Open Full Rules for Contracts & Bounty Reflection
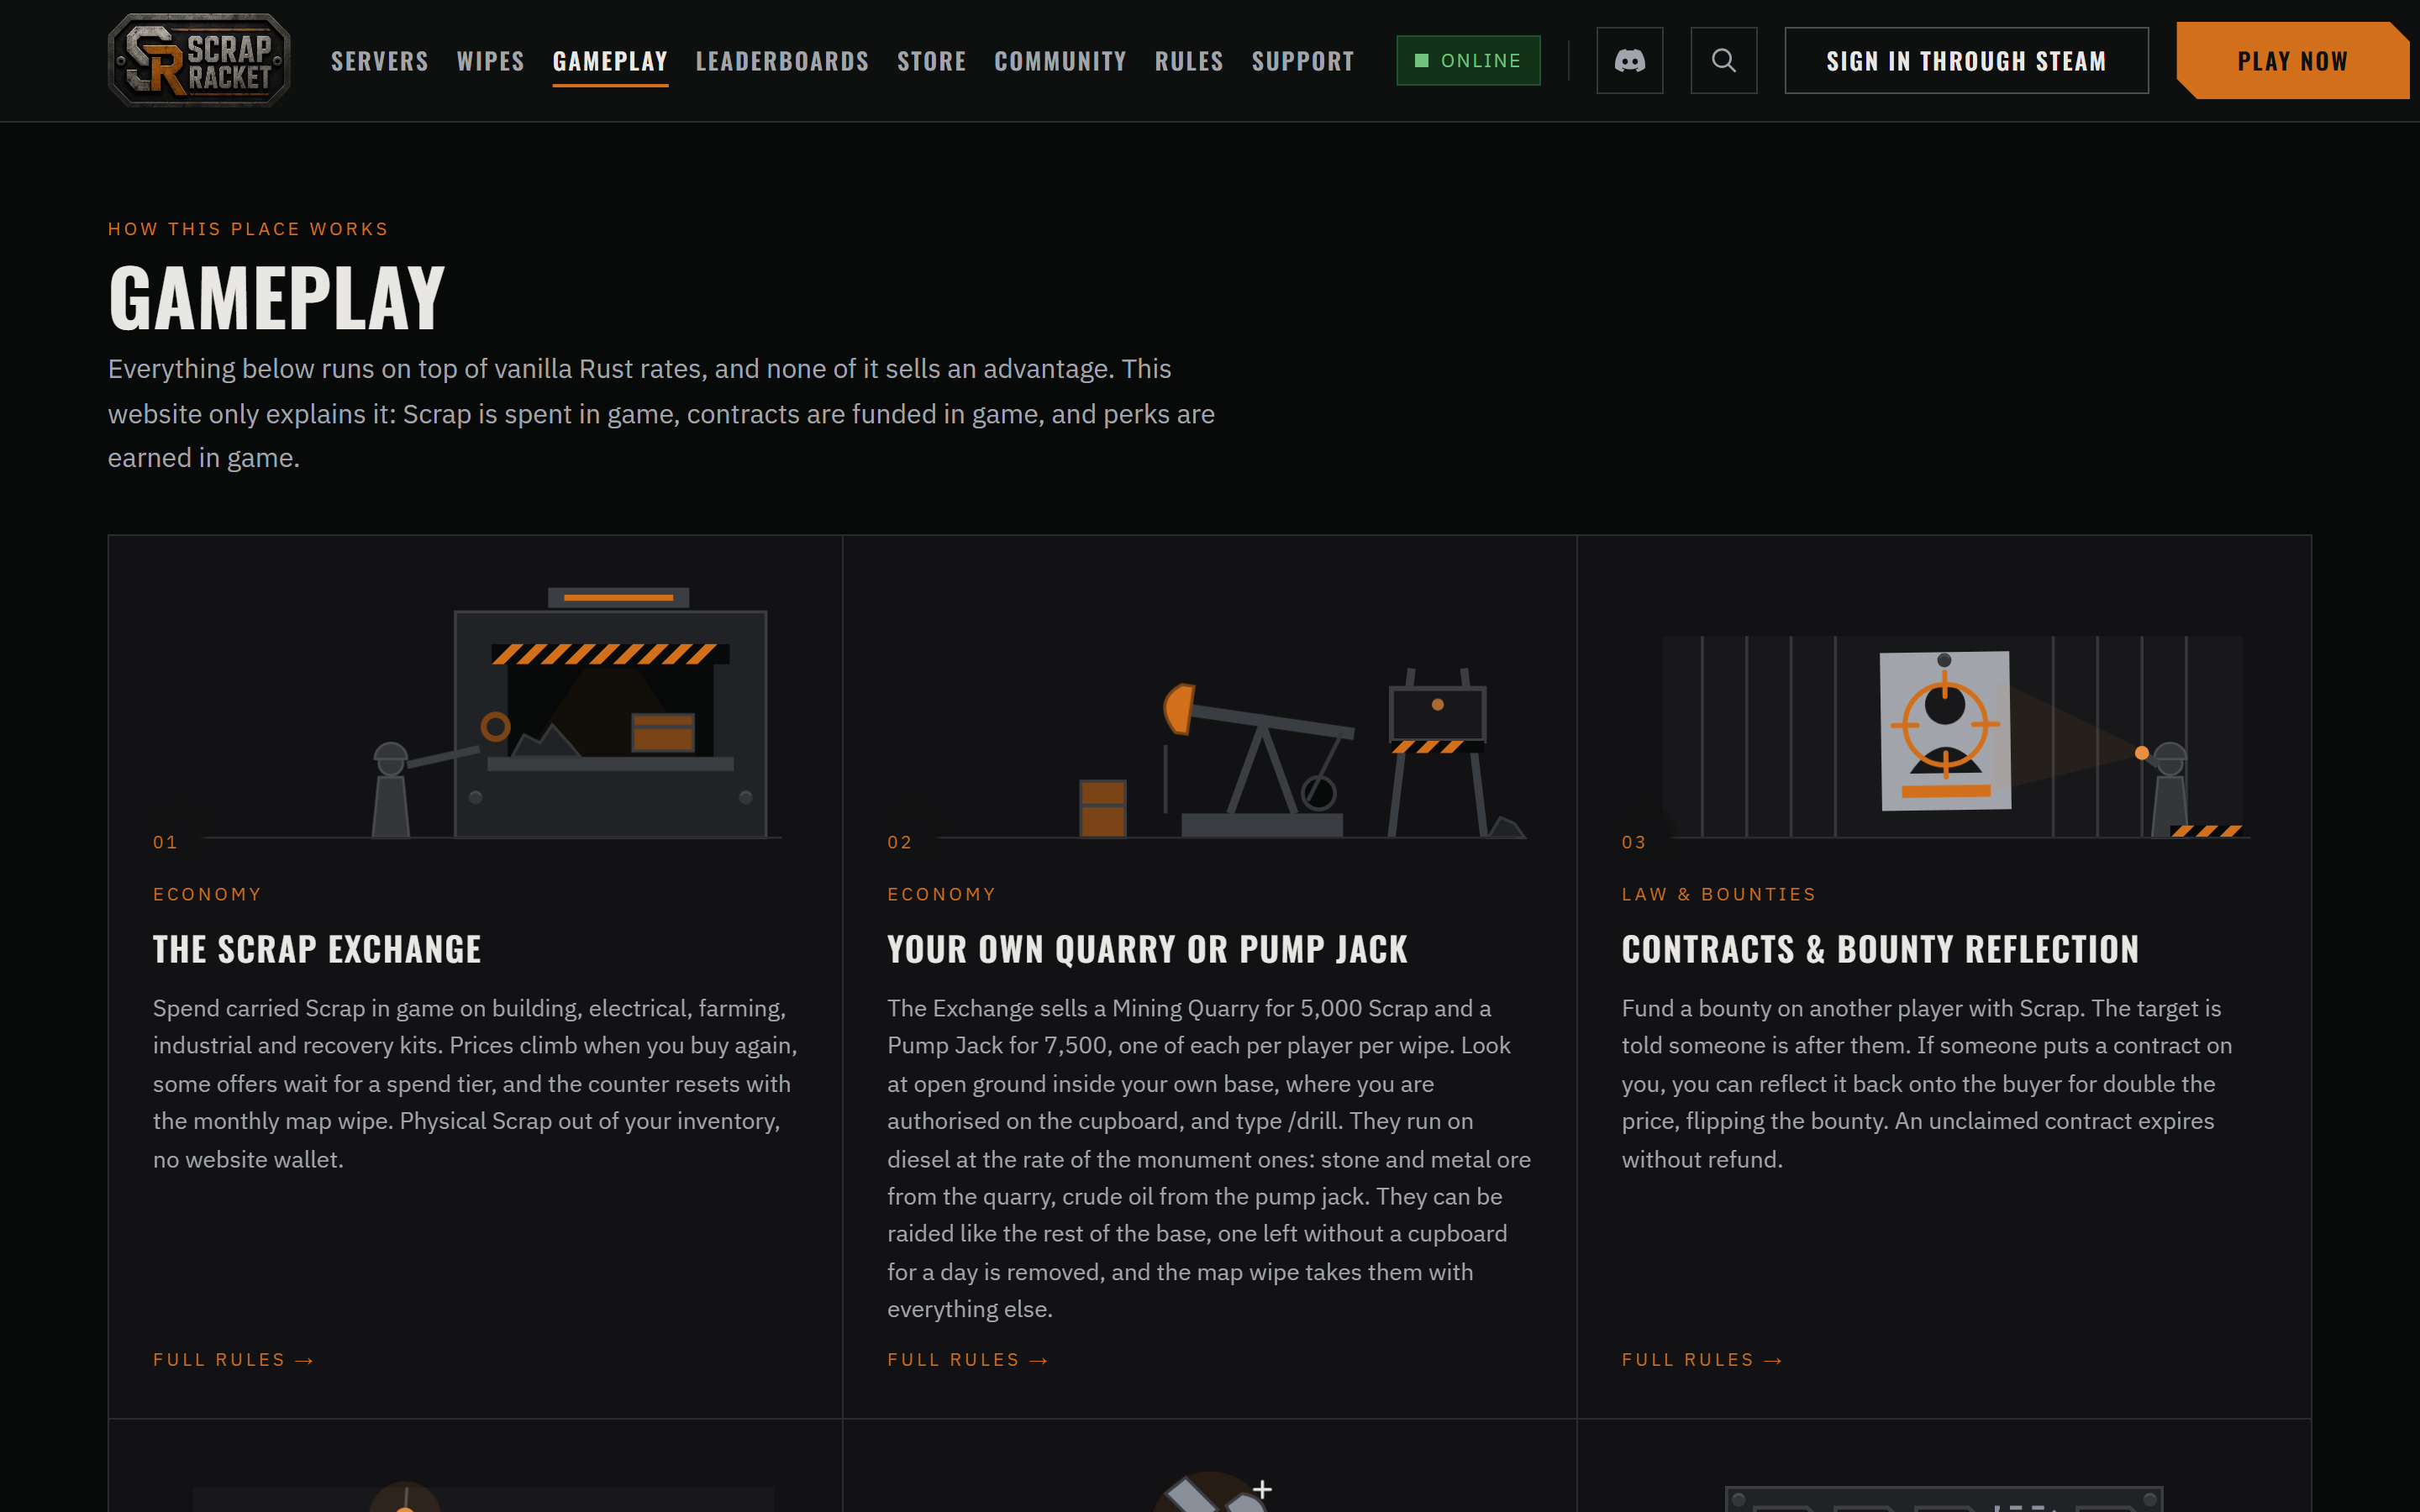 pyautogui.click(x=1701, y=1359)
